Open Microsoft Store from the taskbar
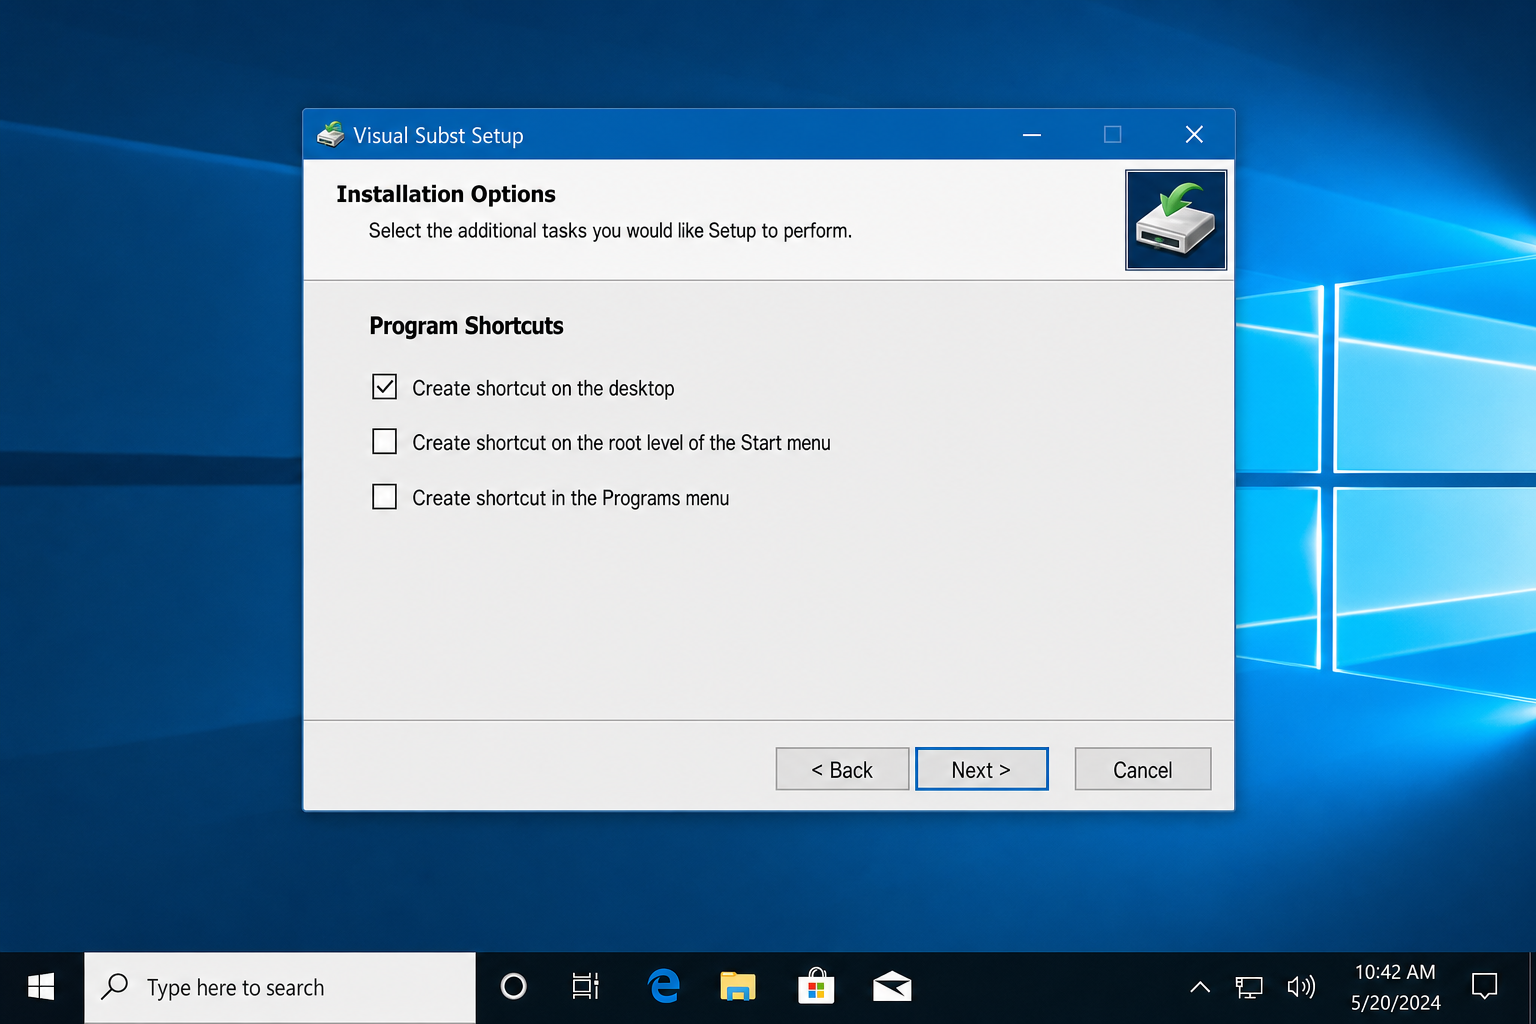 click(x=816, y=987)
